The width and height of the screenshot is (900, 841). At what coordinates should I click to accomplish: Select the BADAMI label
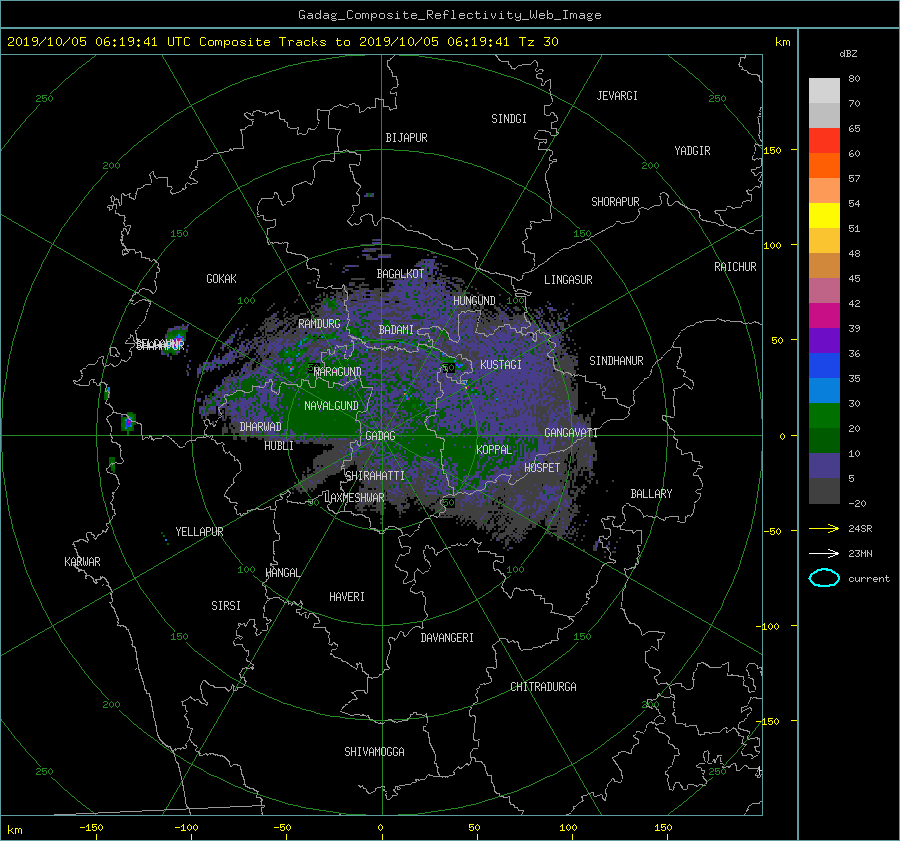click(396, 330)
